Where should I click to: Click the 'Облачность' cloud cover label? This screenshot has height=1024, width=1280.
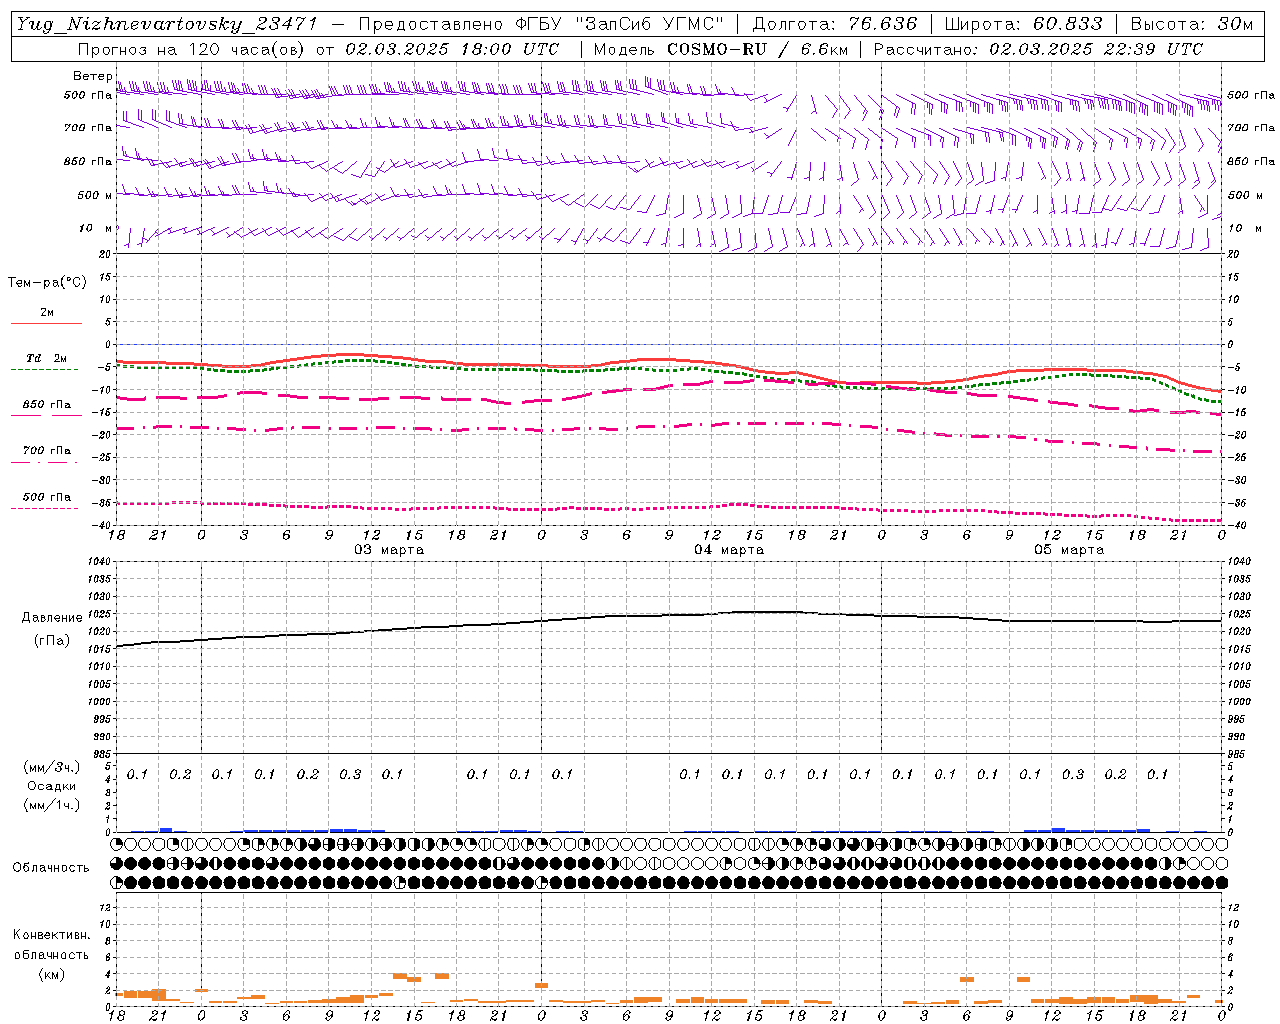point(51,868)
